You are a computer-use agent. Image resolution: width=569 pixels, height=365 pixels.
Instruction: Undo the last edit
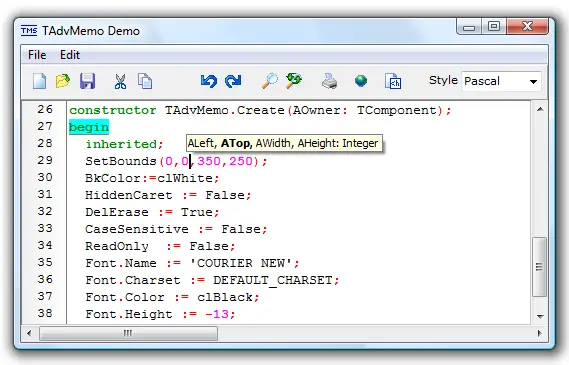tap(209, 81)
